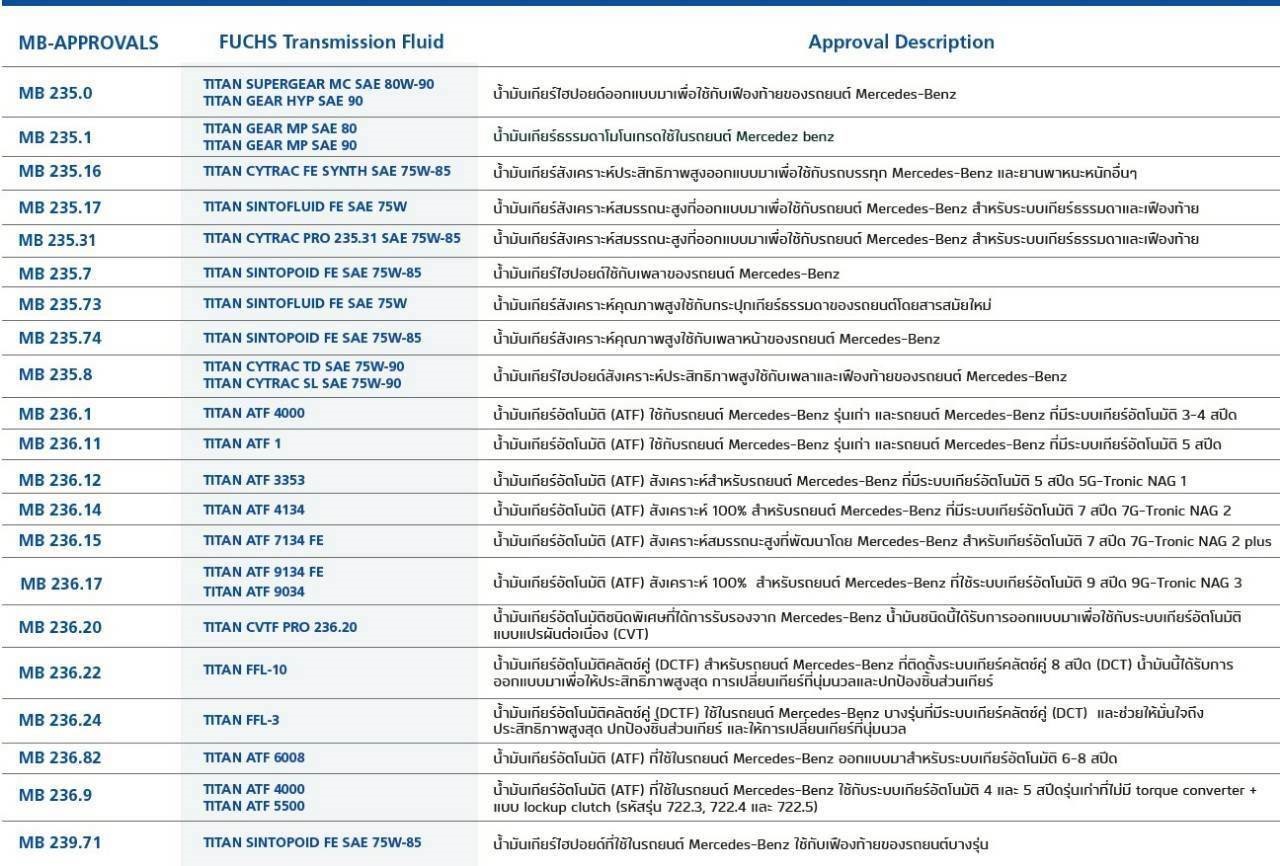Click TITAN ATF 3353 product name
1280x866 pixels.
tap(254, 480)
